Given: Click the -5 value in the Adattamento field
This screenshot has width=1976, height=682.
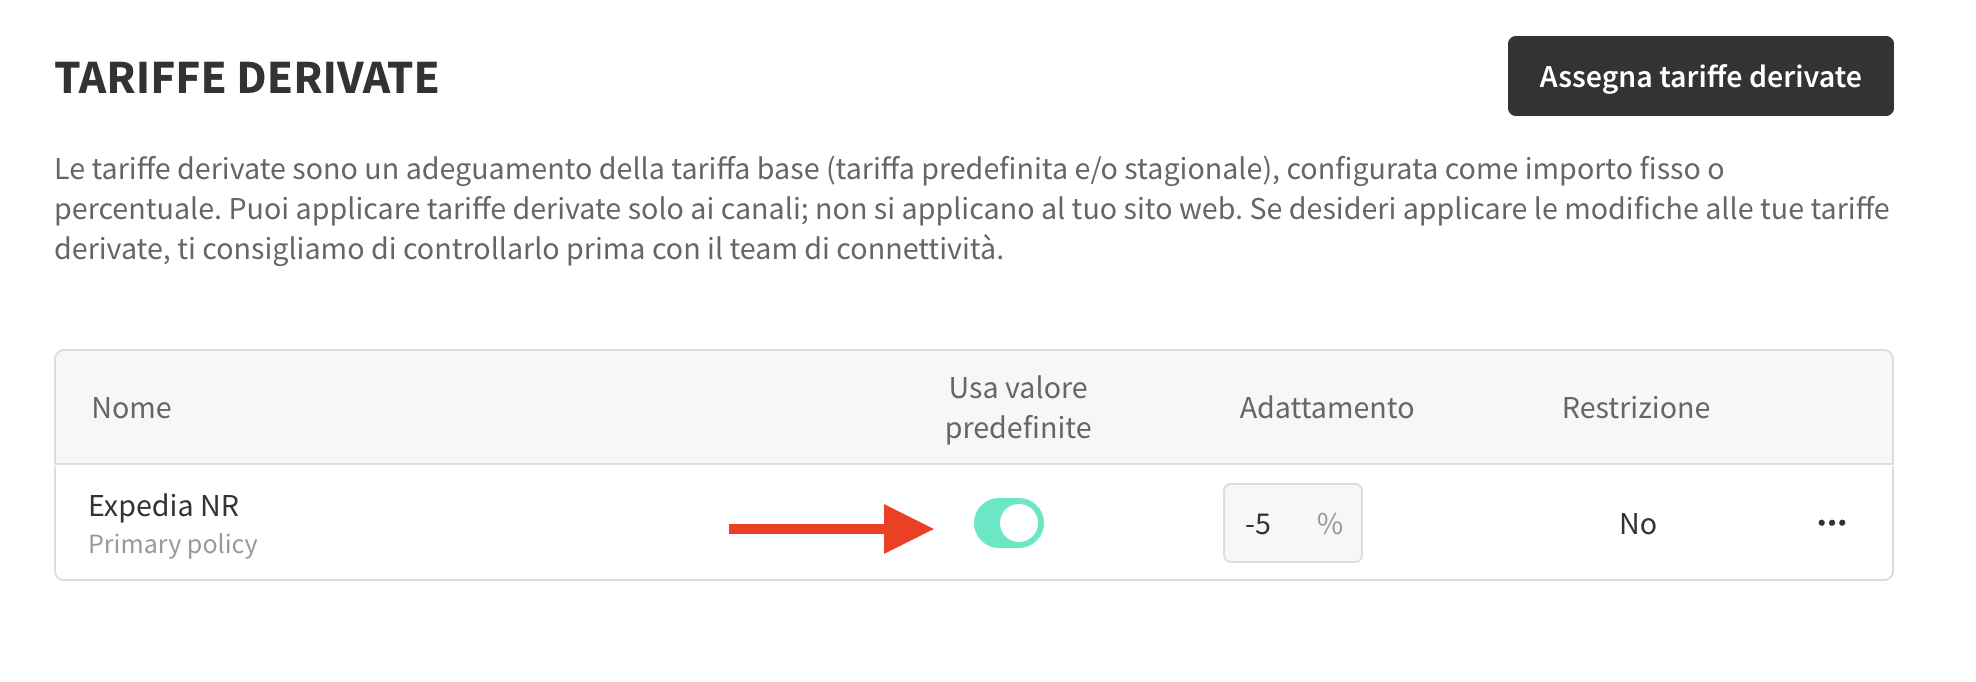Looking at the screenshot, I should click(1258, 524).
